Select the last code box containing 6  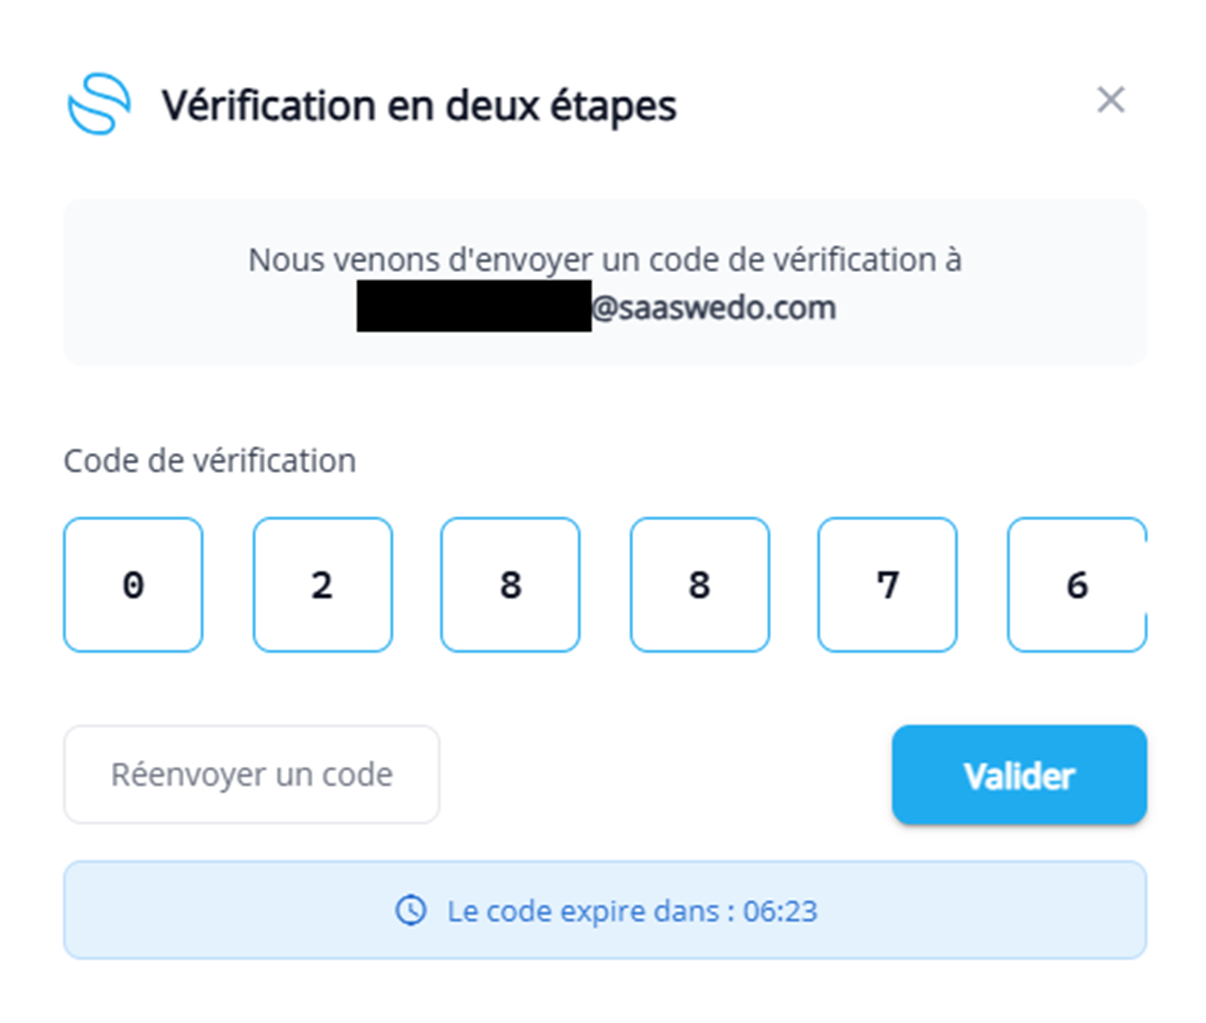click(1076, 585)
